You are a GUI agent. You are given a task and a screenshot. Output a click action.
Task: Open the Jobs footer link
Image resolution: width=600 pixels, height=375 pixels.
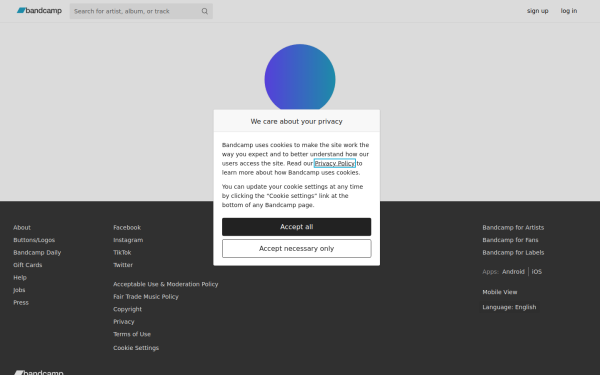pyautogui.click(x=19, y=290)
